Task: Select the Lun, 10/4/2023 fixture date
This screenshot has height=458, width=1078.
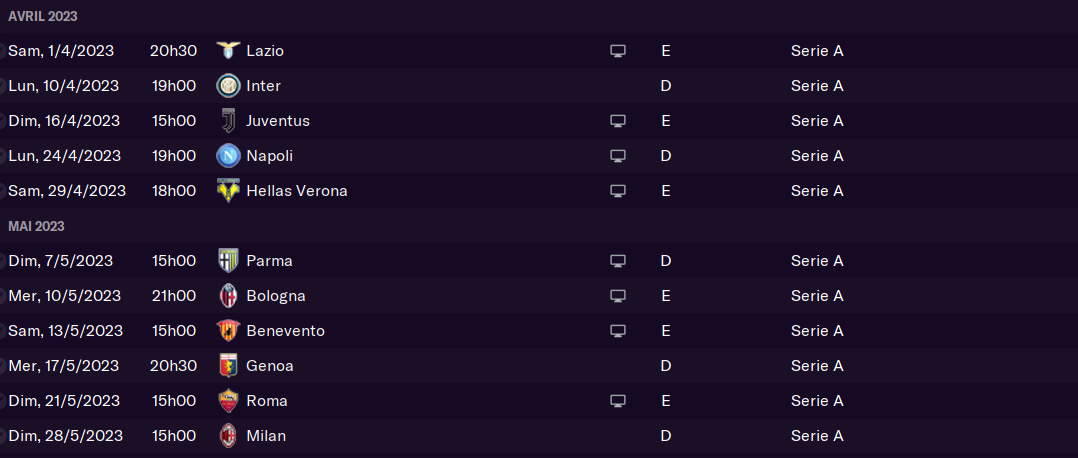Action: pos(63,85)
